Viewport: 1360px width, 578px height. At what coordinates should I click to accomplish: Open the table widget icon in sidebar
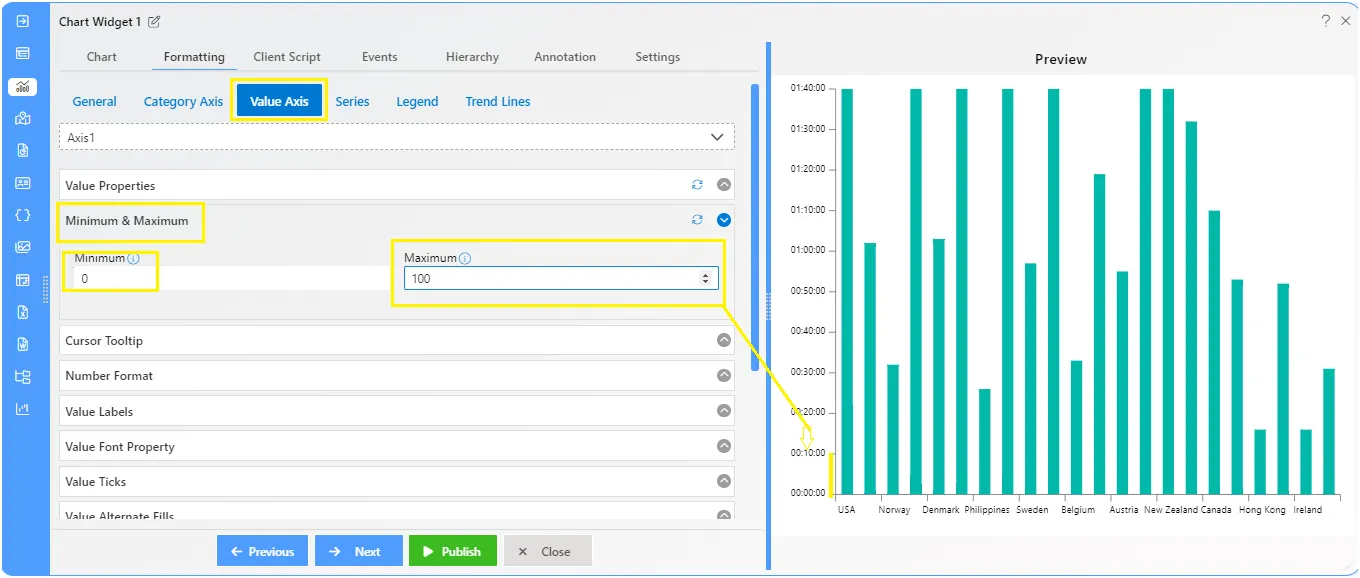point(23,53)
